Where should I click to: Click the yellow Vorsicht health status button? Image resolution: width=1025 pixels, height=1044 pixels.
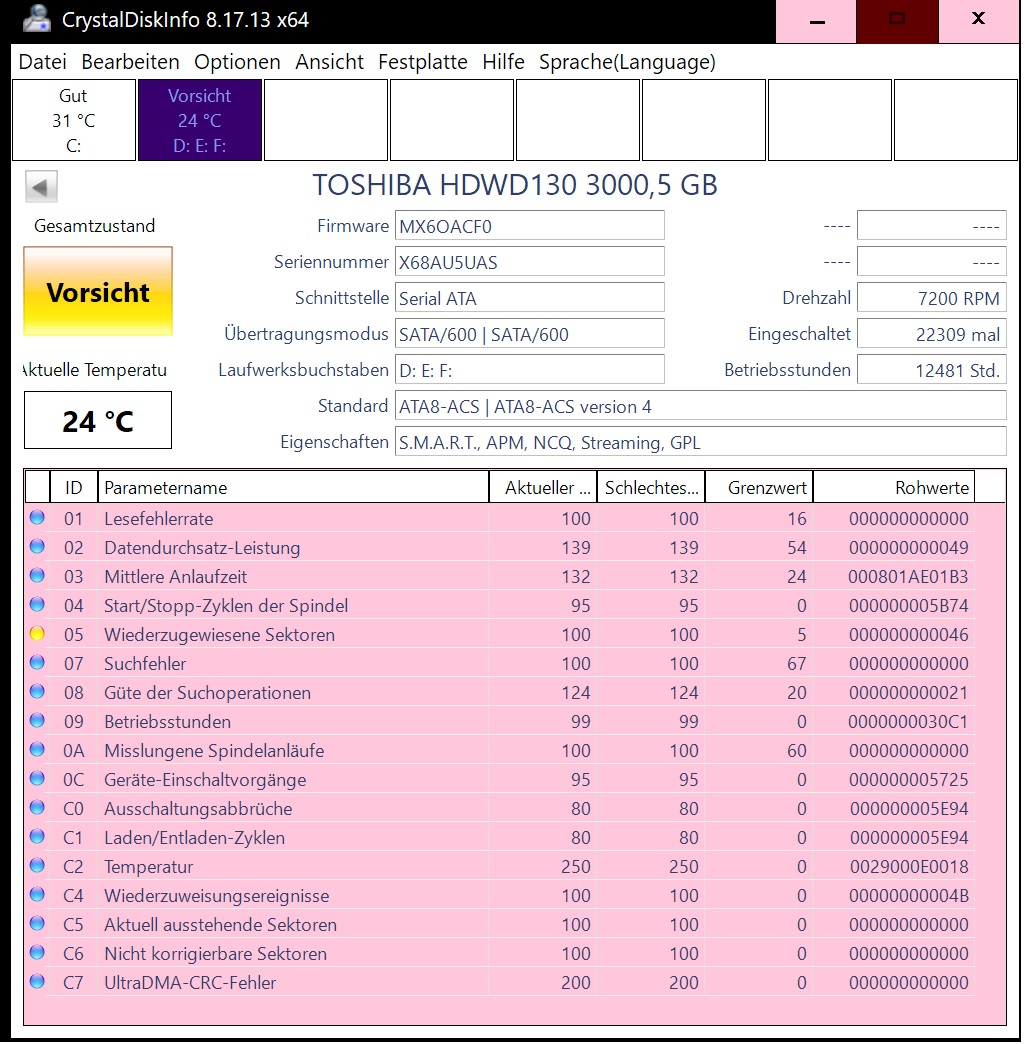[98, 292]
